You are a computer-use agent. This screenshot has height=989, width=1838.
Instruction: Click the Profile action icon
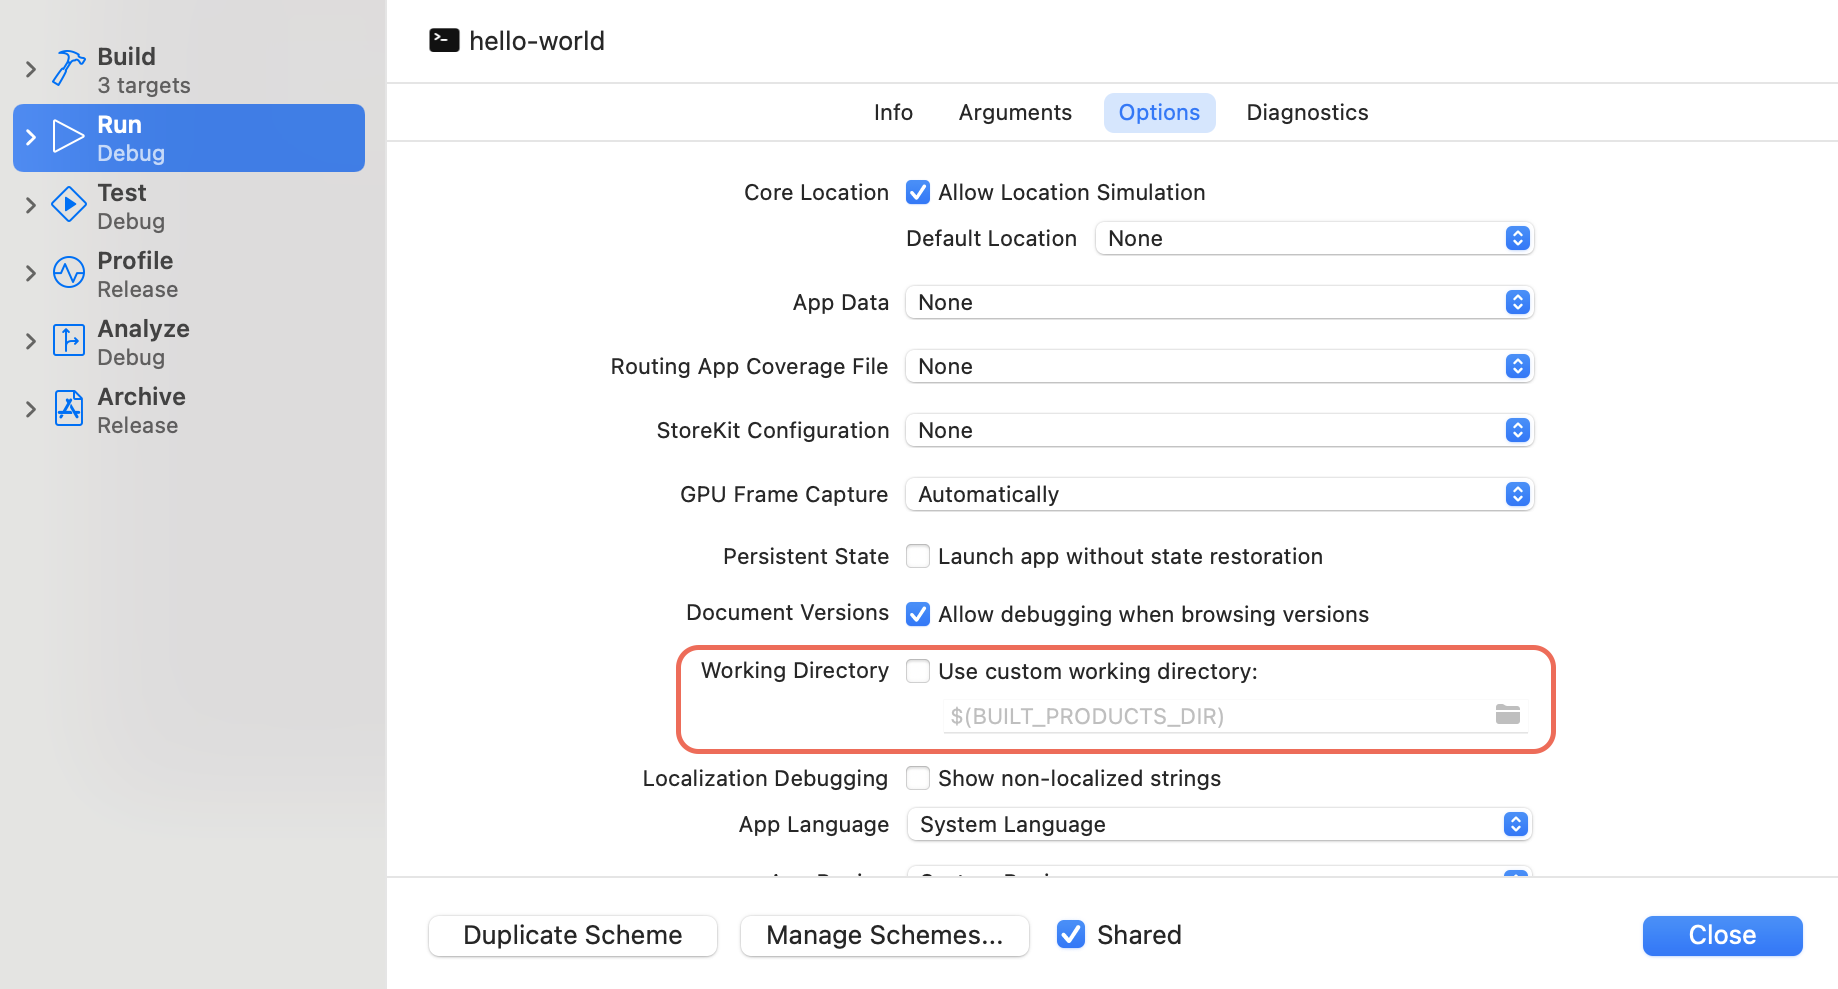point(67,272)
